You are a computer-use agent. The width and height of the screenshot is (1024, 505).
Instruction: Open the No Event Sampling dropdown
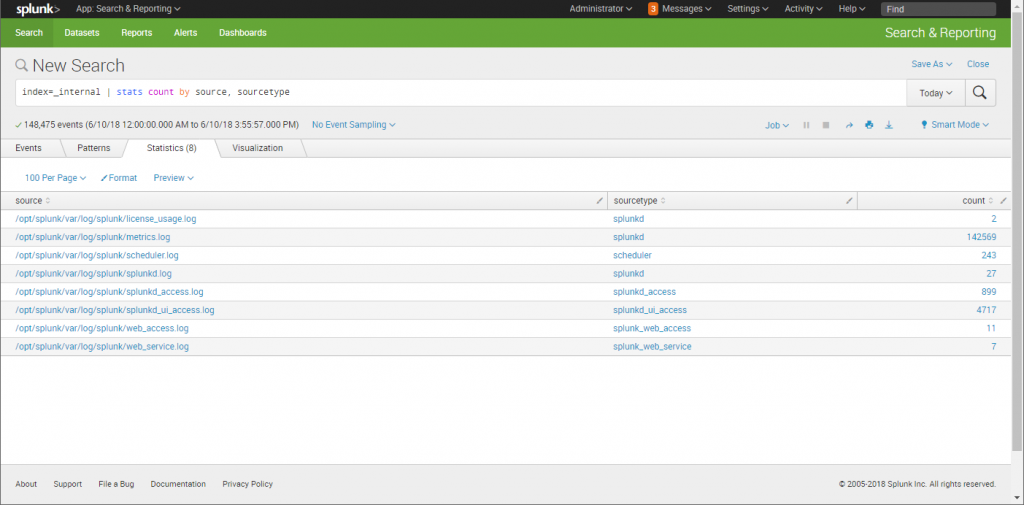[x=353, y=125]
